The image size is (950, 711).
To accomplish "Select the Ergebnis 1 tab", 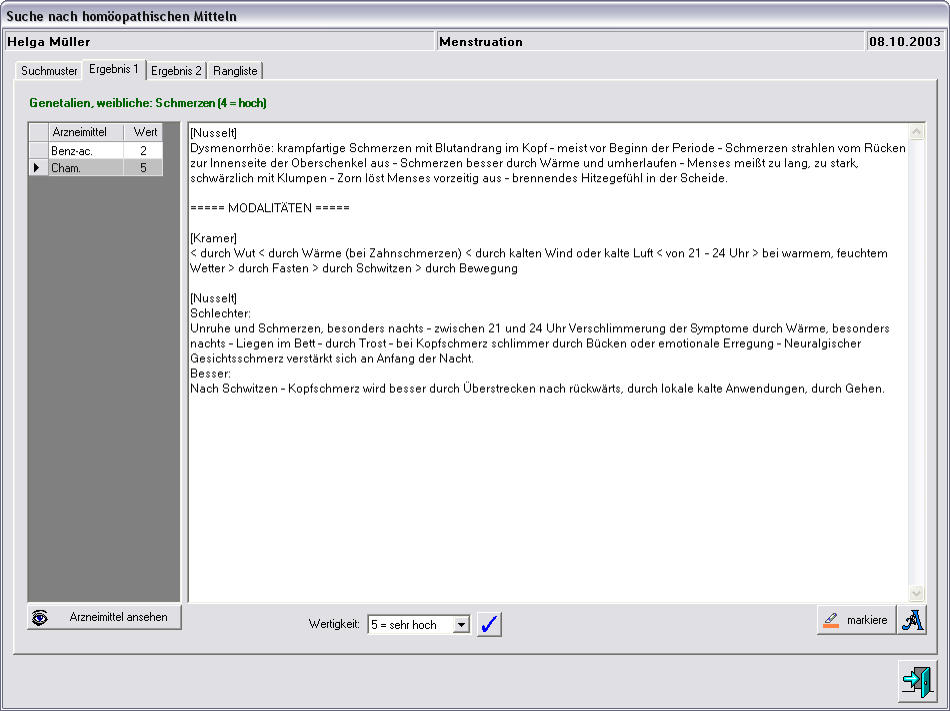I will (x=114, y=70).
